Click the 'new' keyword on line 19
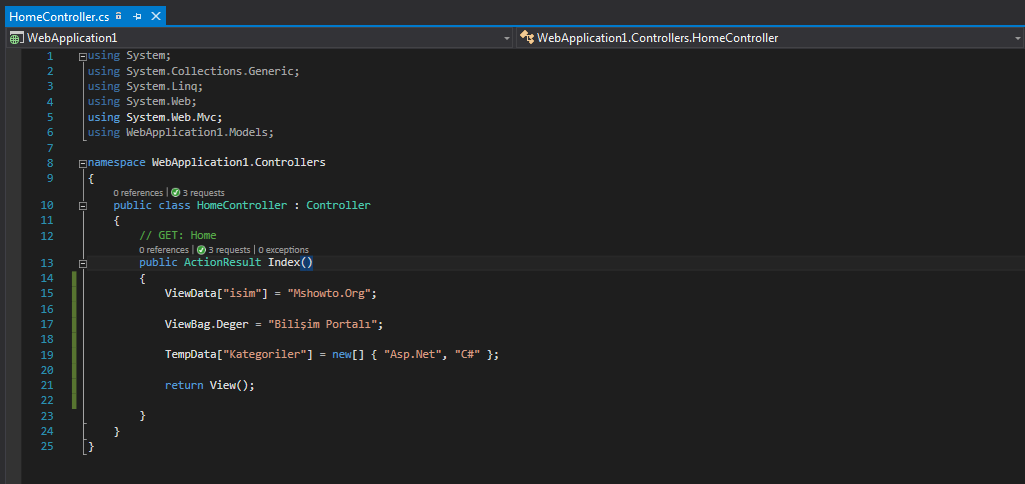The width and height of the screenshot is (1025, 484). pos(342,354)
